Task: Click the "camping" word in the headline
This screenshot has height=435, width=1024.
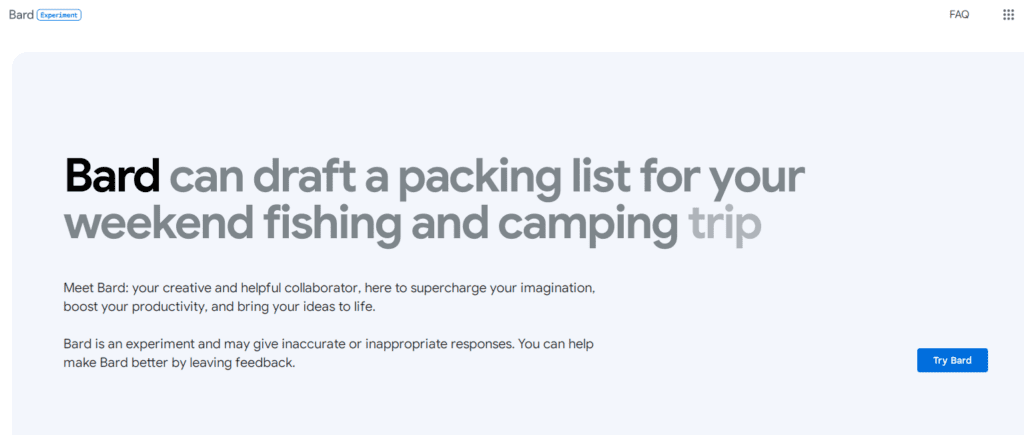Action: (588, 225)
